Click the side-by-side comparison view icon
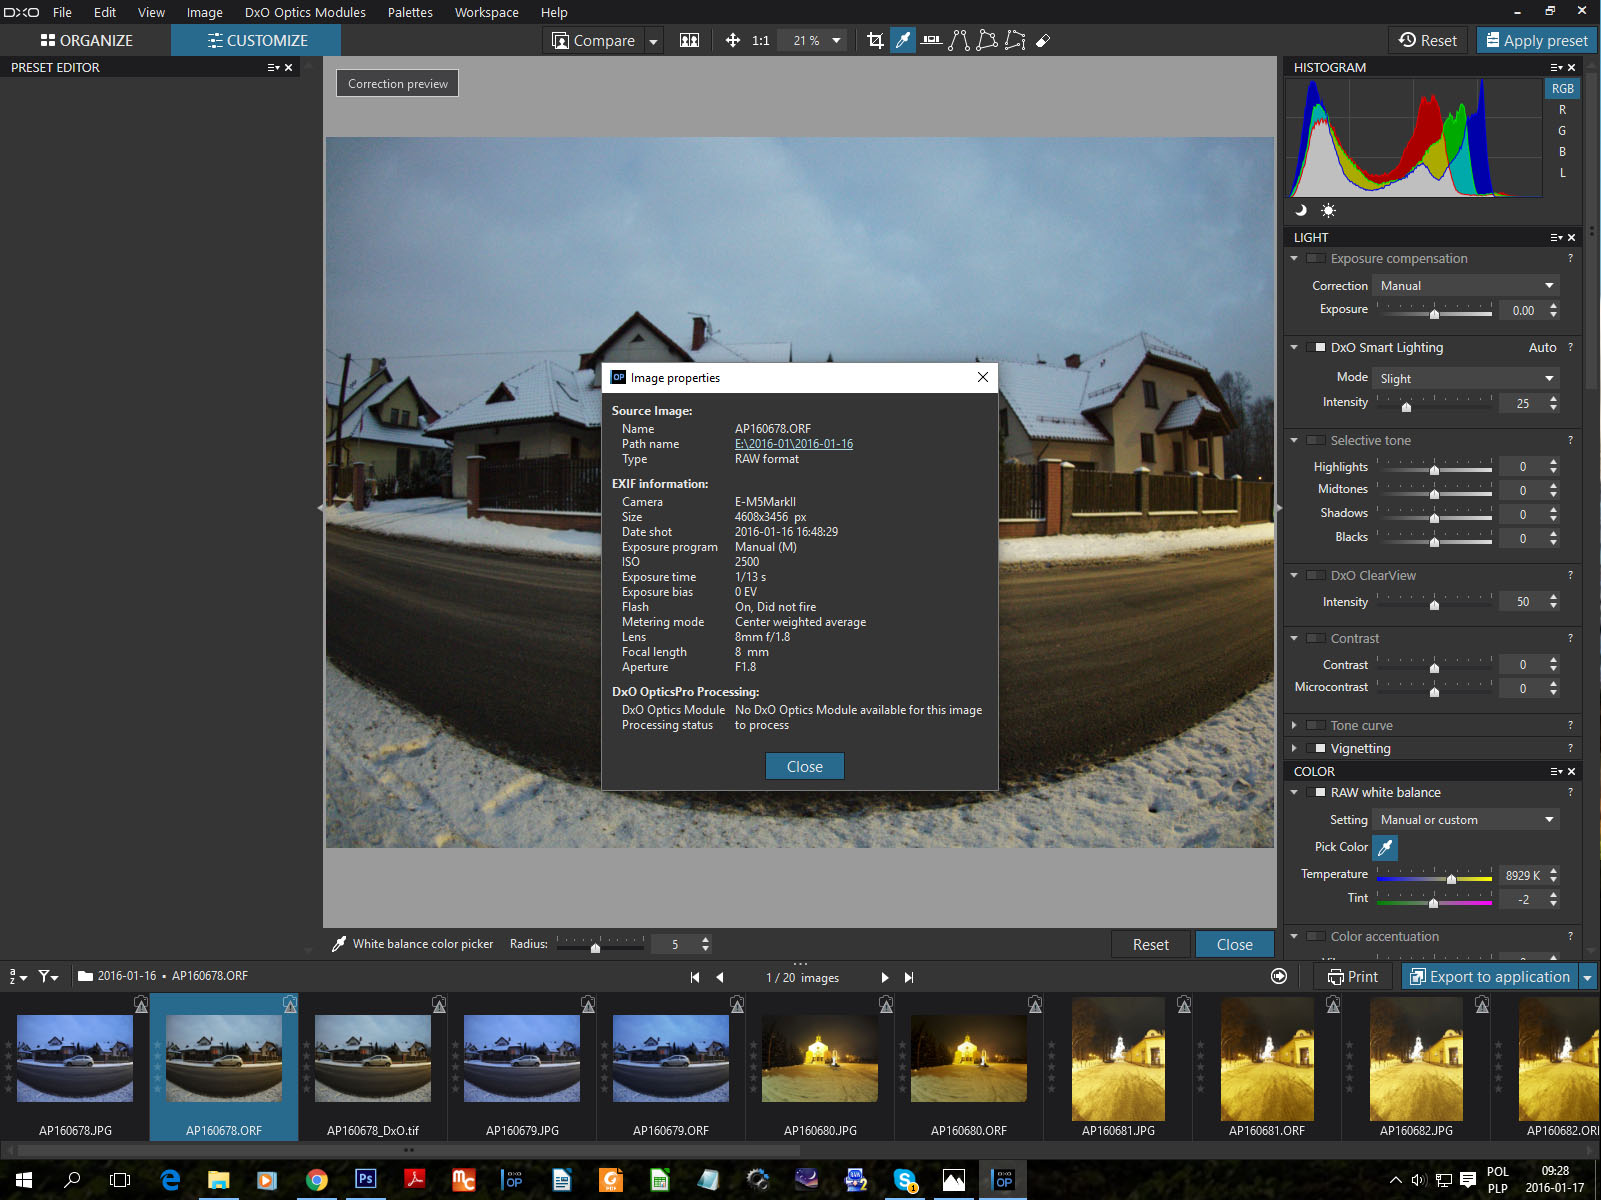The image size is (1601, 1200). point(689,41)
